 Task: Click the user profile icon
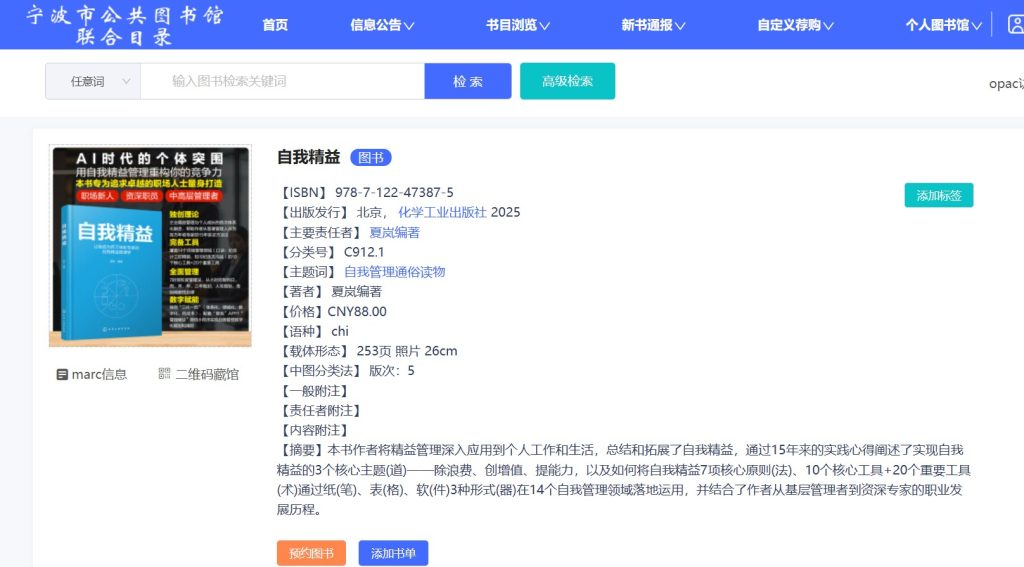click(x=1013, y=25)
